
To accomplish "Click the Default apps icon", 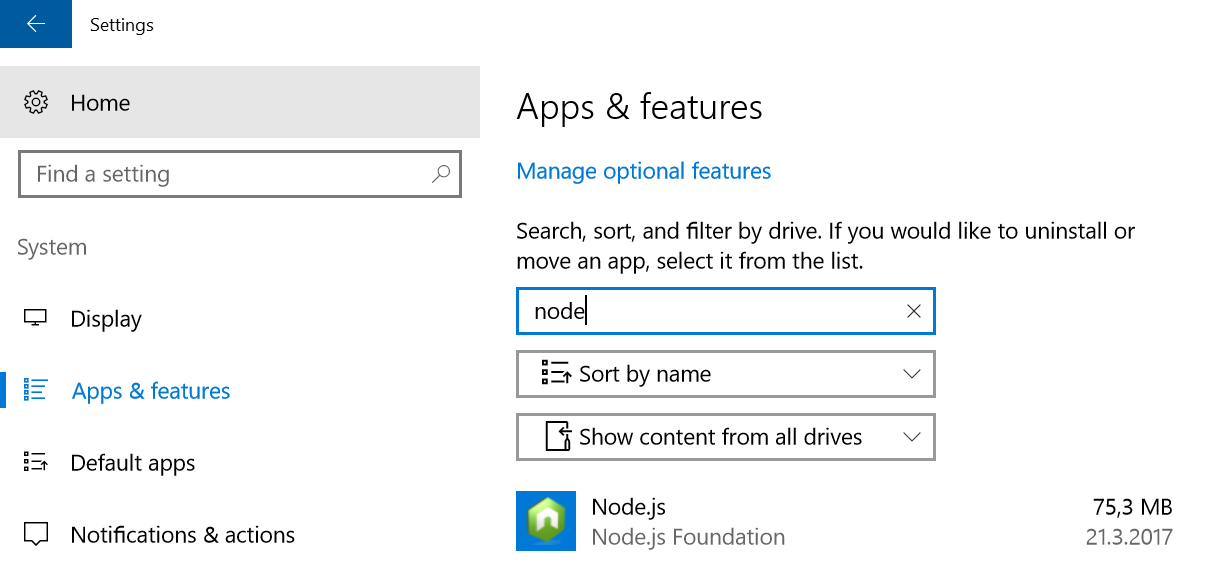I will coord(36,462).
